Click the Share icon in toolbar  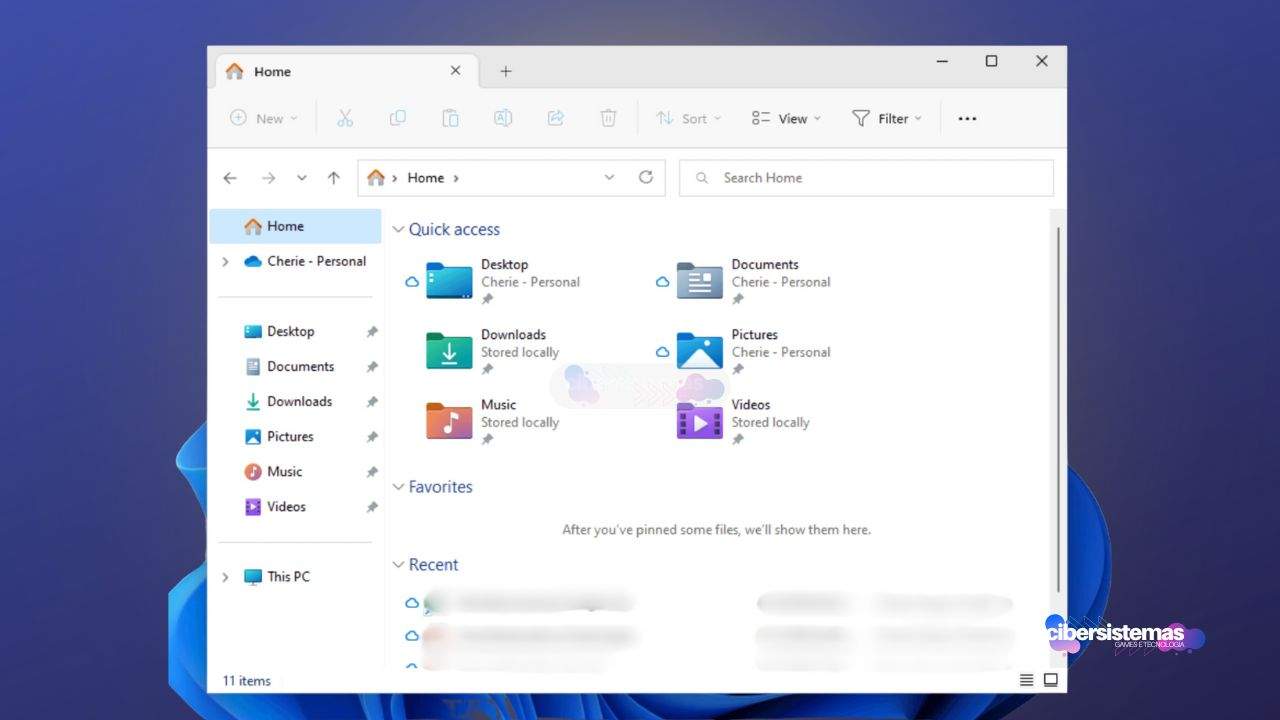tap(556, 118)
